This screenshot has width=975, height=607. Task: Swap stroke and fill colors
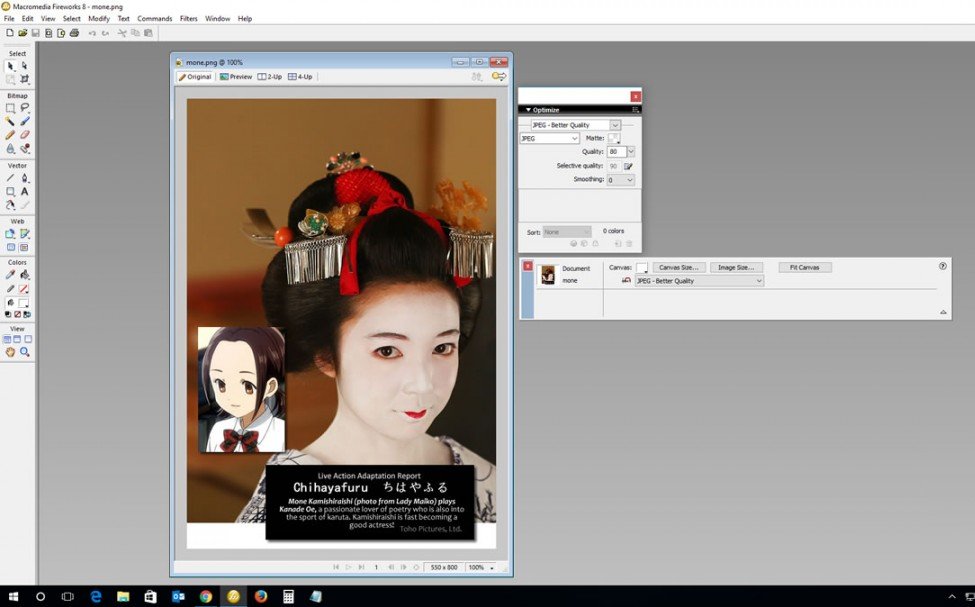[x=27, y=315]
